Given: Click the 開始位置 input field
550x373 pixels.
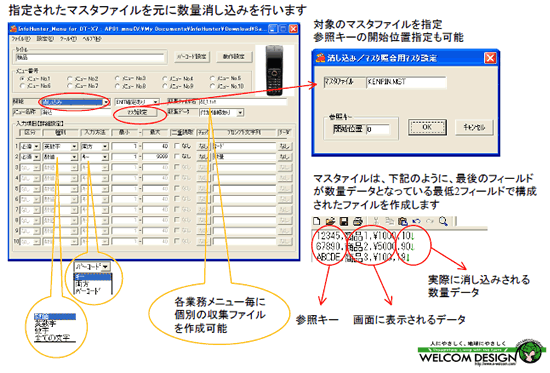Looking at the screenshot, I should [378, 129].
